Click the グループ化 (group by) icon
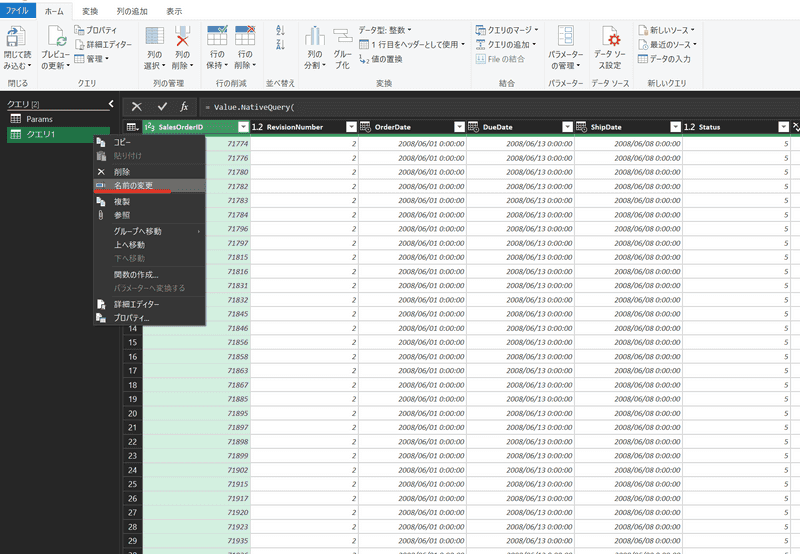800x554 pixels. tap(342, 38)
